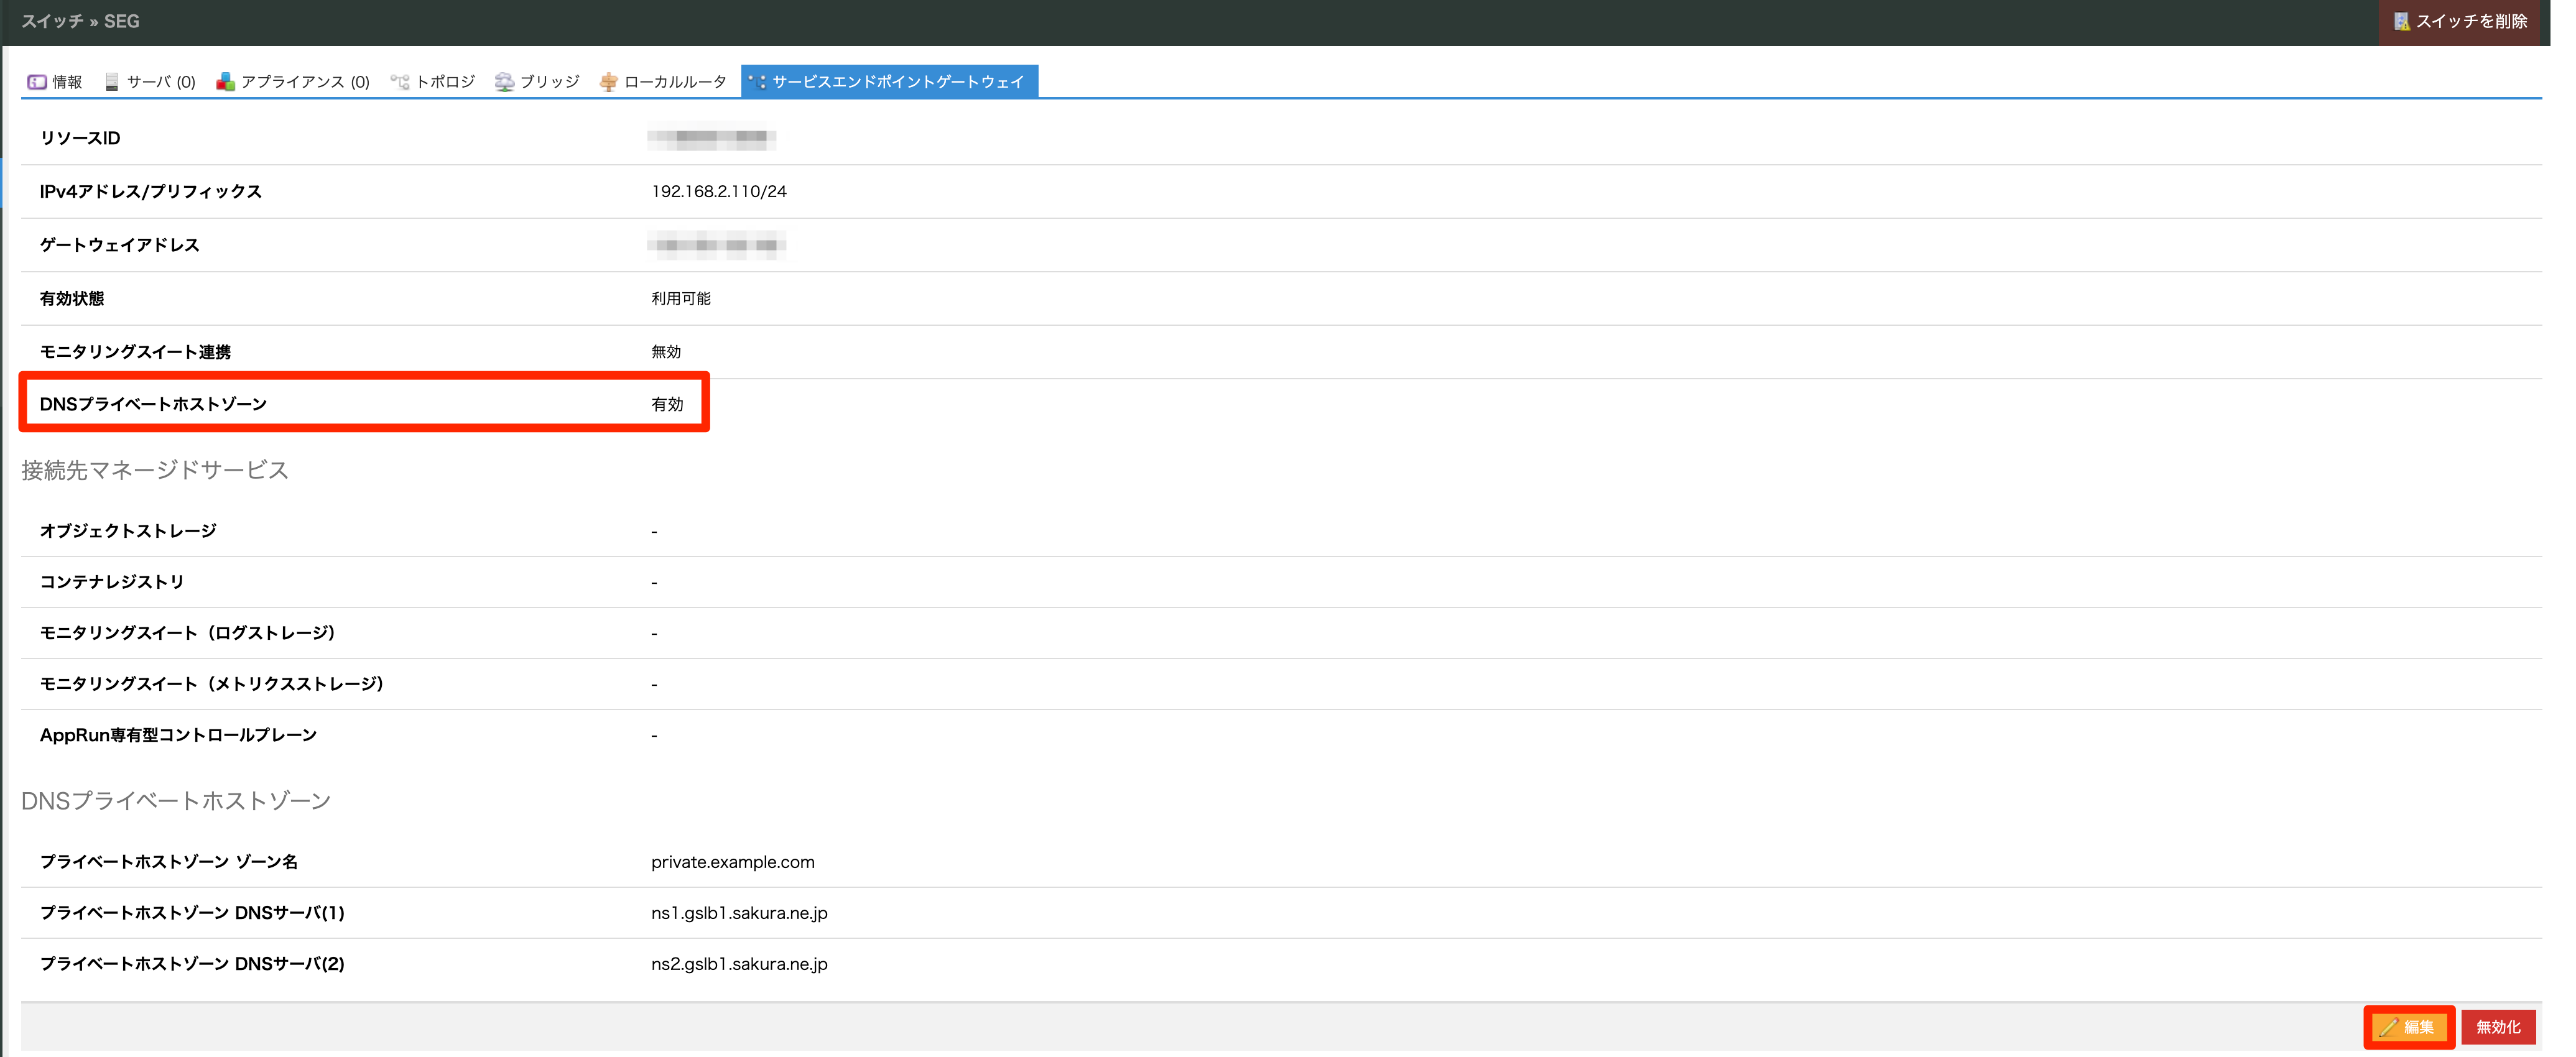Click the 192.168.2.110/24 address value
Viewport: 2576px width, 1057px height.
point(718,191)
